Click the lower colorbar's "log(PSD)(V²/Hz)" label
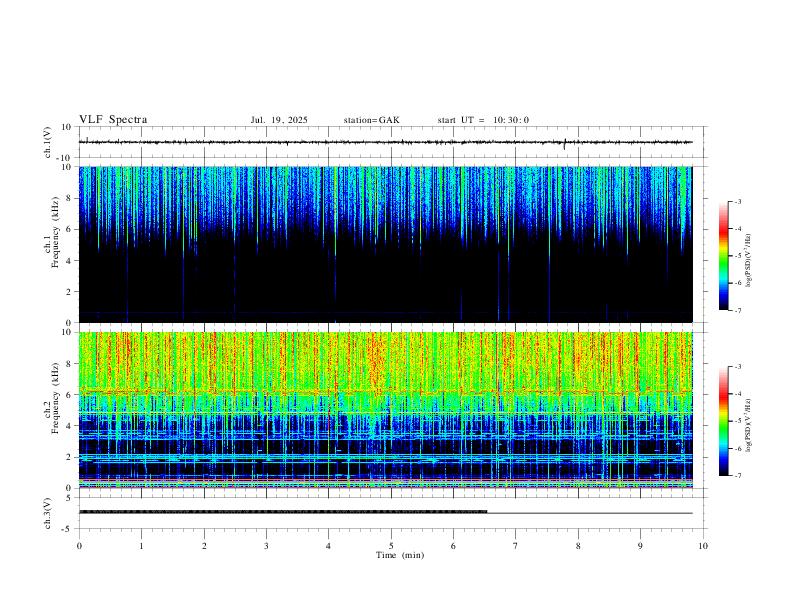Viewport: 792px width, 612px height. [x=749, y=425]
